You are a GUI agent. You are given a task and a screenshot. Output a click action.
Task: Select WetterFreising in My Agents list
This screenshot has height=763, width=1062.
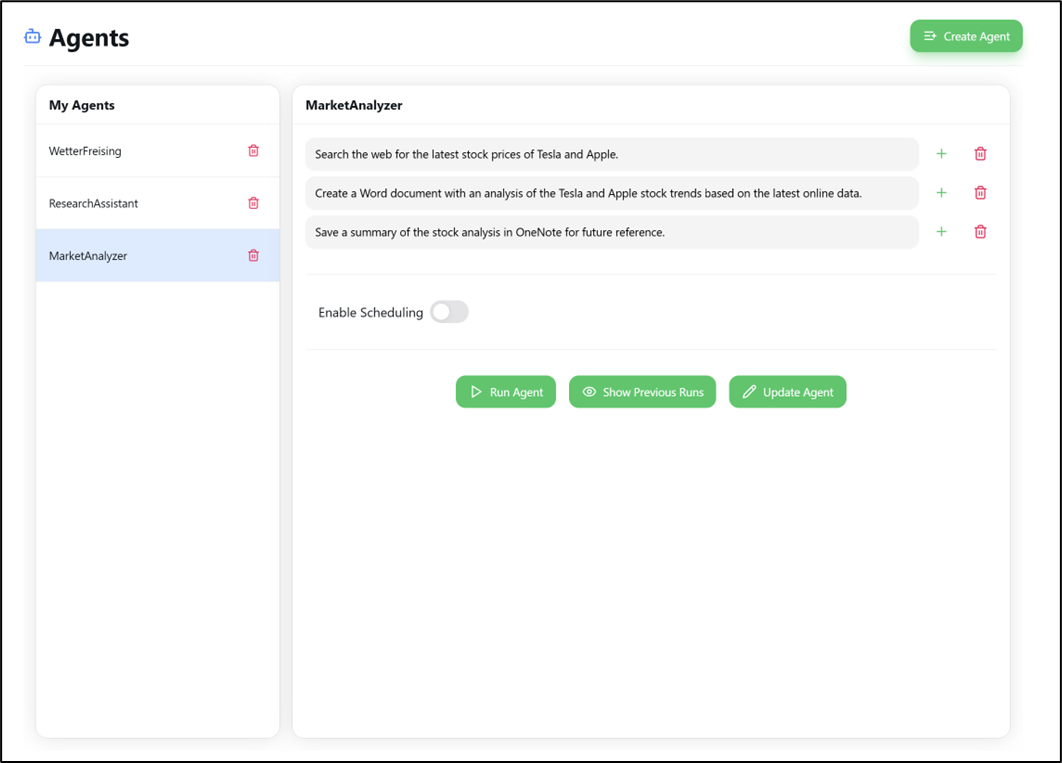(x=85, y=151)
